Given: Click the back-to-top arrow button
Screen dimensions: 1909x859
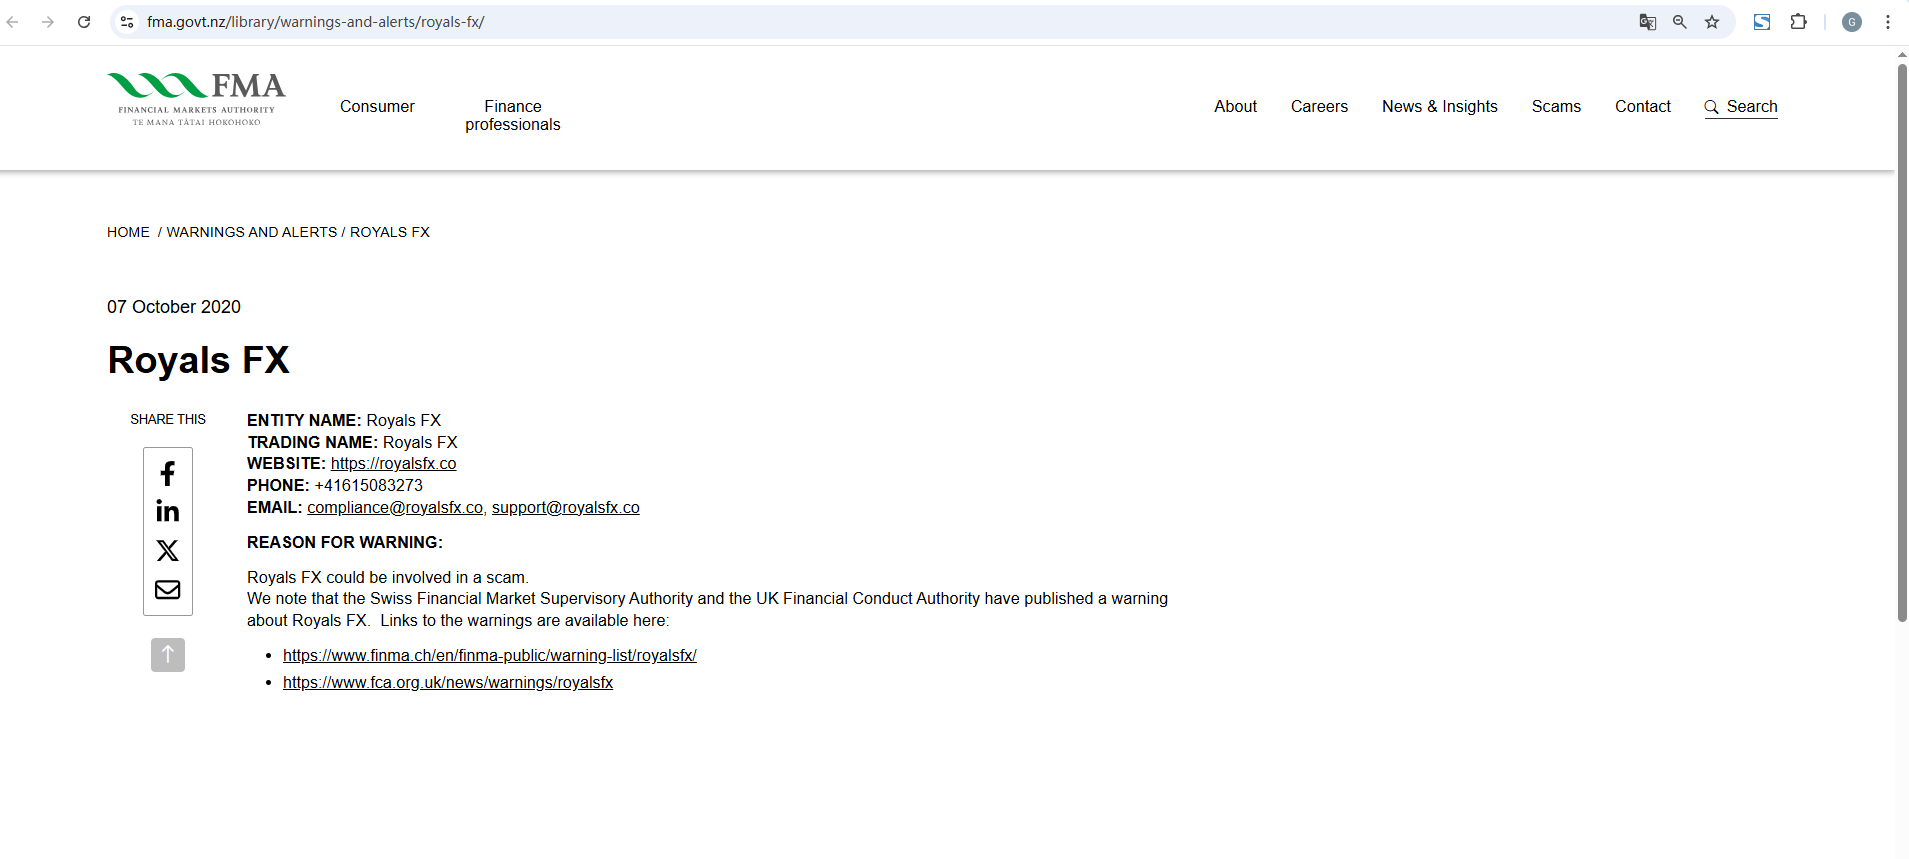Looking at the screenshot, I should click(x=168, y=655).
